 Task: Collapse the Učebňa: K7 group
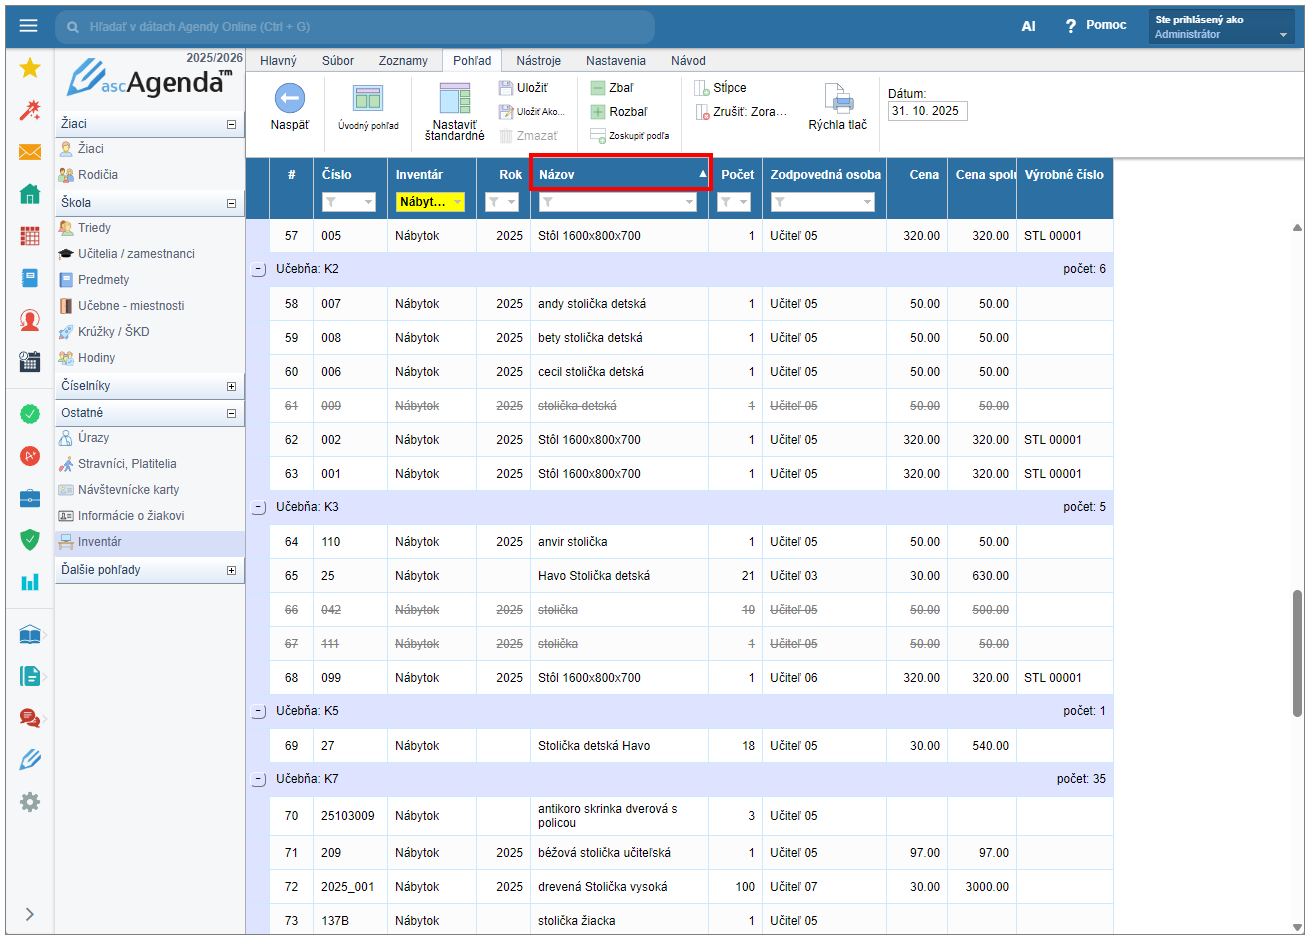pyautogui.click(x=259, y=779)
